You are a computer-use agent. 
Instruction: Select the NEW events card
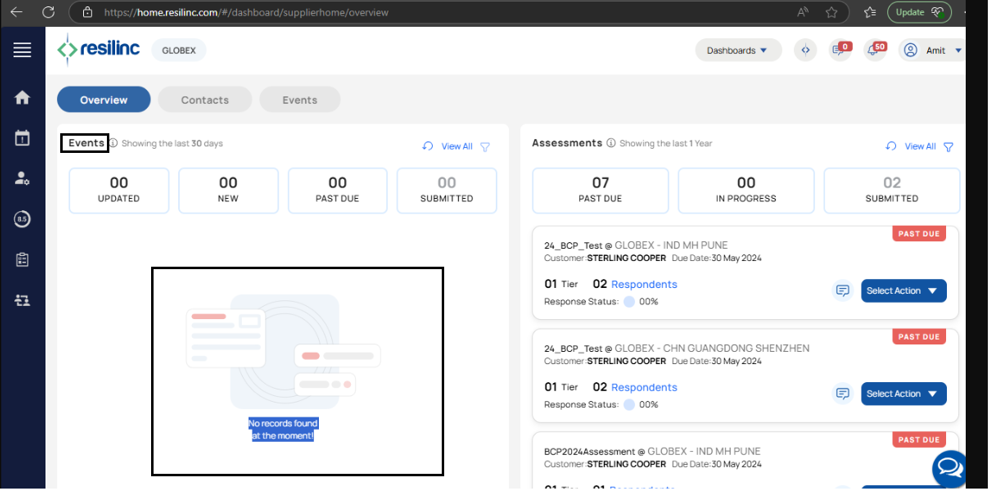pyautogui.click(x=228, y=190)
